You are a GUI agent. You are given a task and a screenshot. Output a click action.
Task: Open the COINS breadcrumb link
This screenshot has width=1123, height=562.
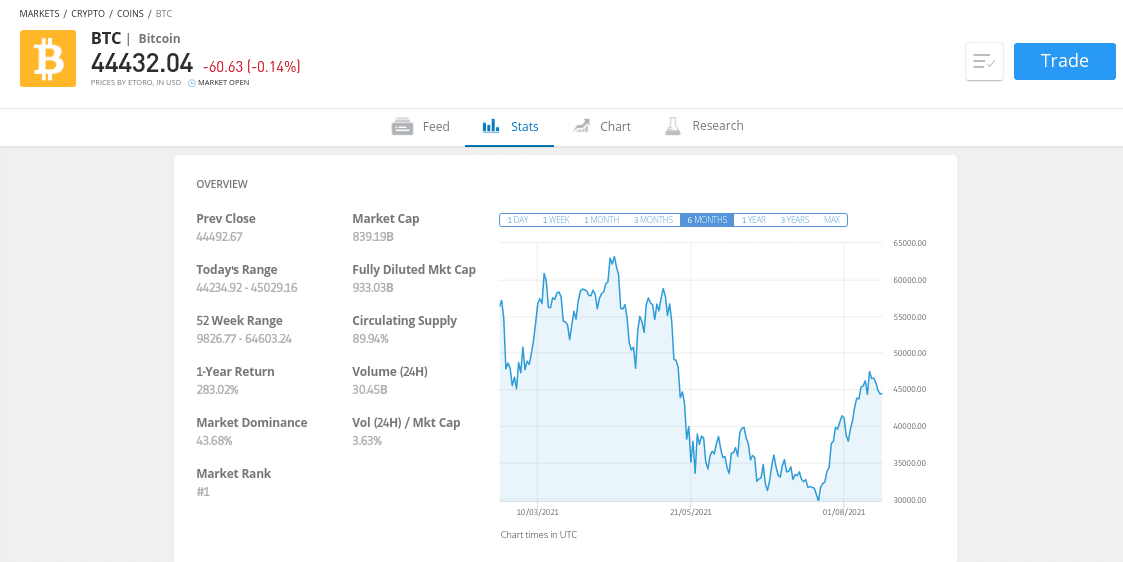[x=130, y=14]
